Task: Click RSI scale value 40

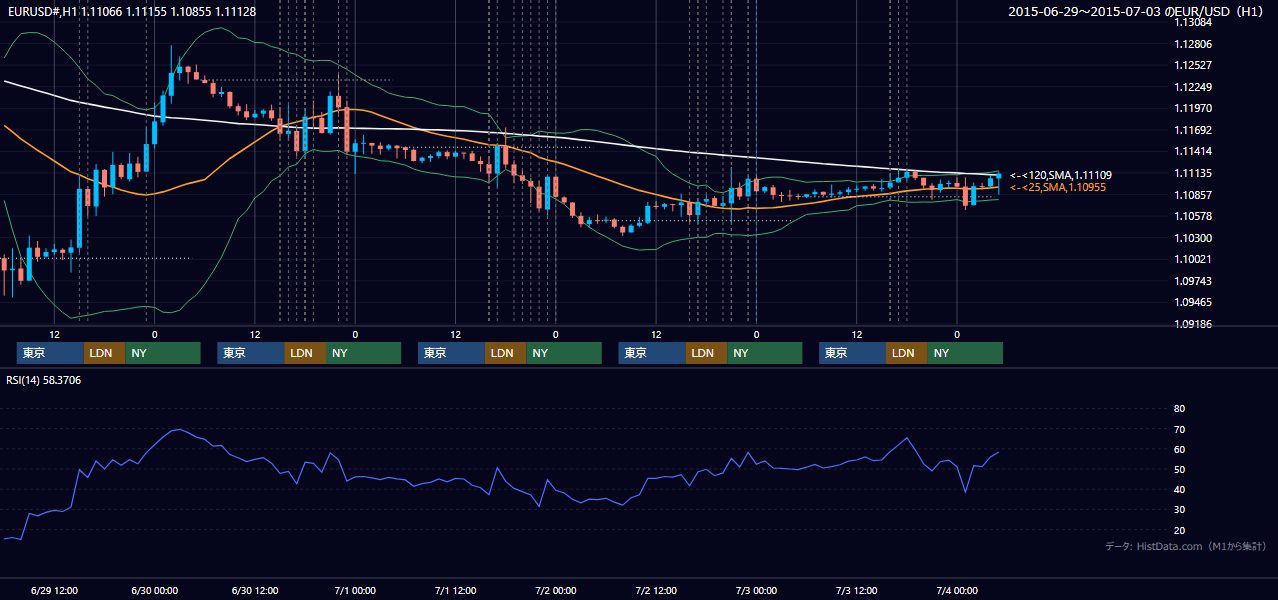Action: (1179, 489)
